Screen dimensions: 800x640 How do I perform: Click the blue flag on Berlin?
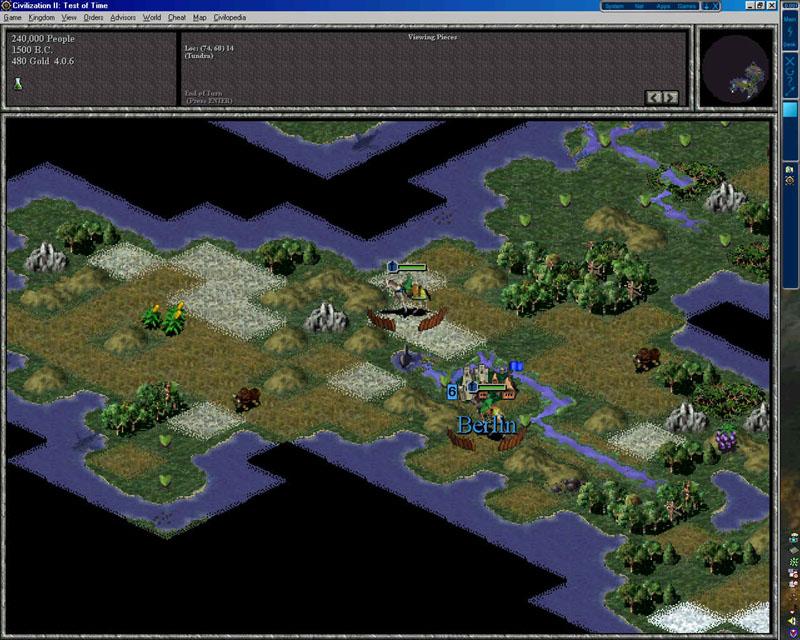pos(516,366)
